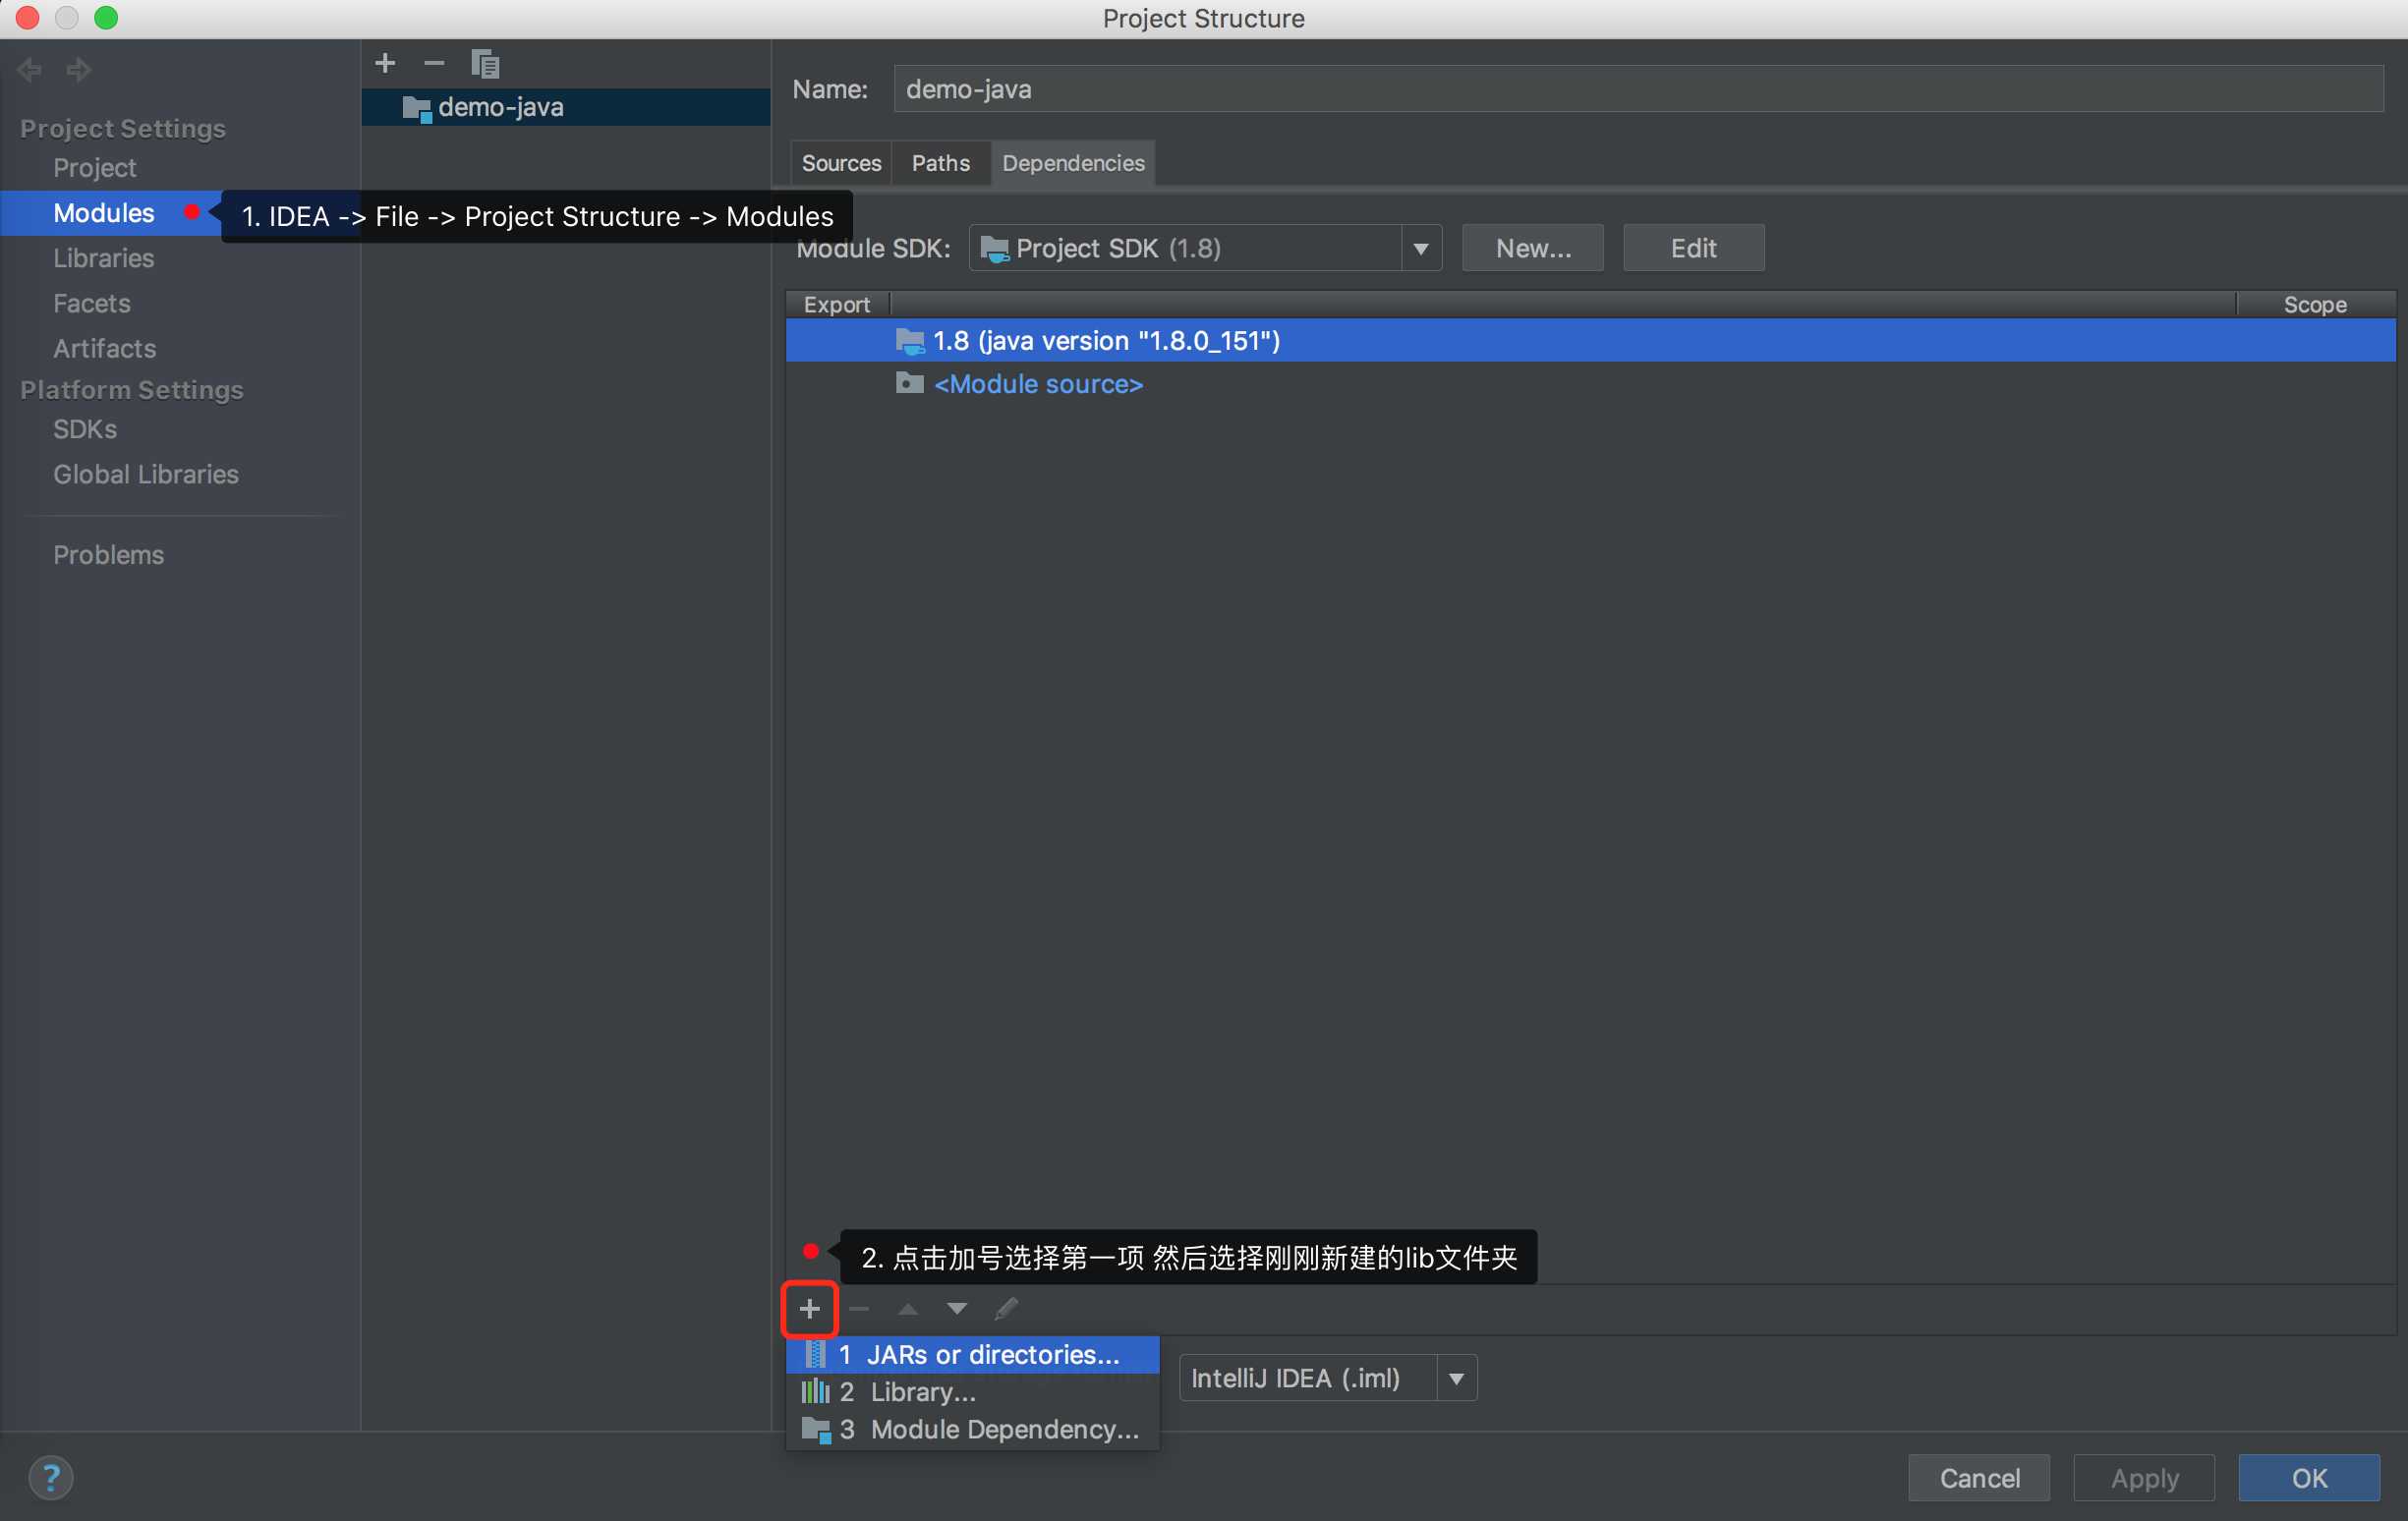This screenshot has width=2408, height=1521.
Task: Select the 1.8 java version dependency row
Action: tap(1590, 341)
